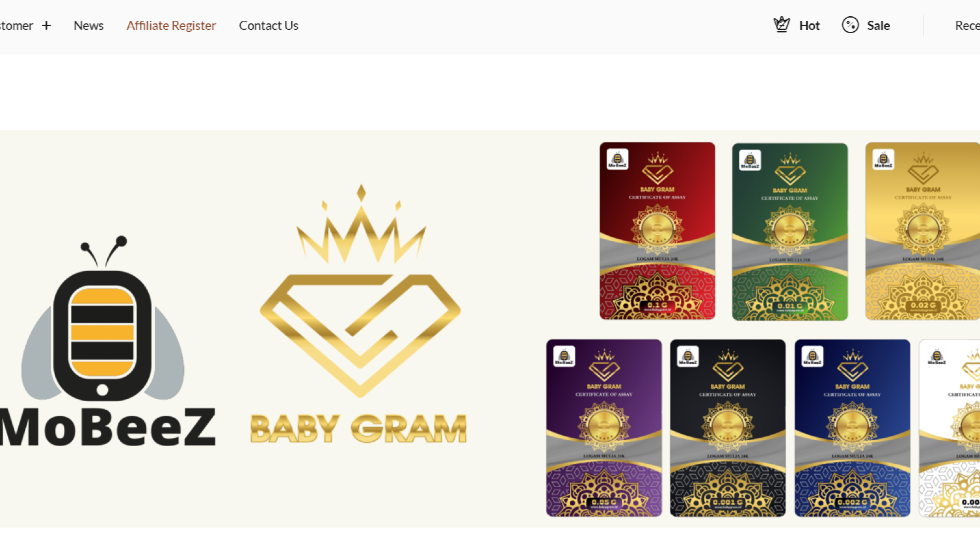Click the percent Sale icon
The width and height of the screenshot is (980, 560).
click(x=850, y=25)
